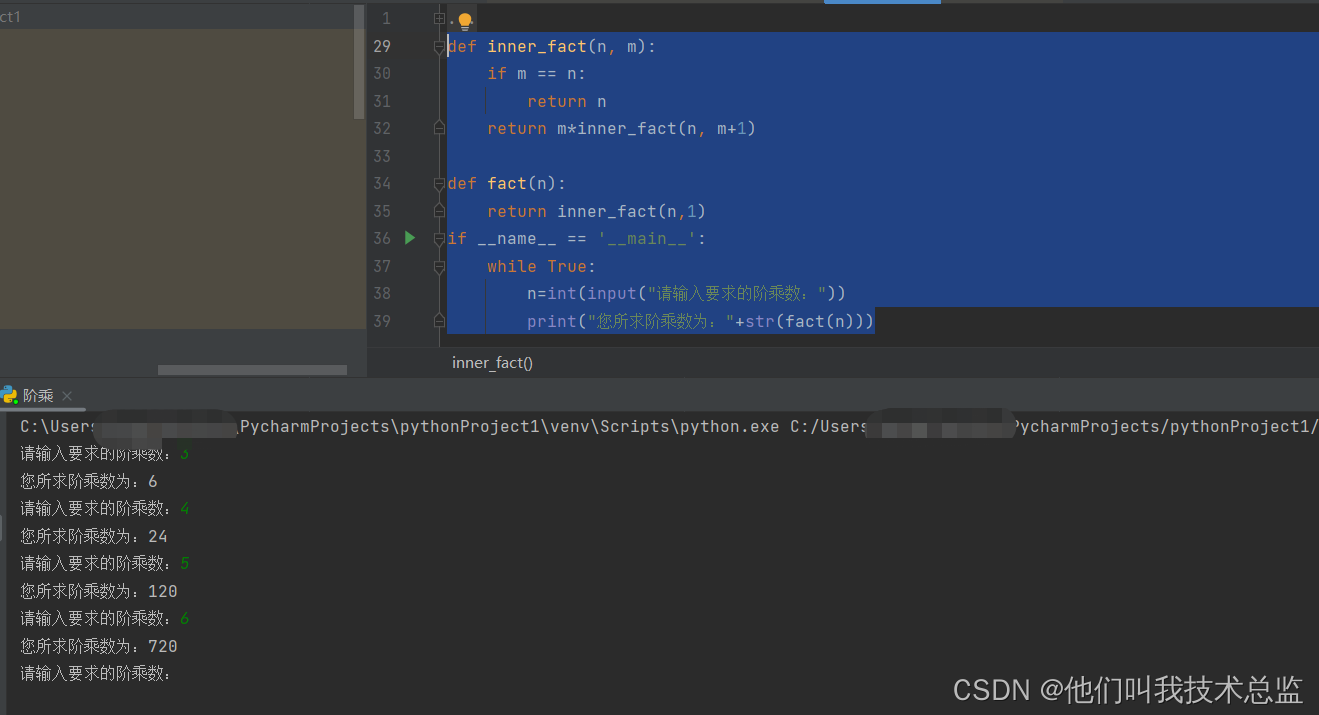Click the yellow intention light bulb icon
The image size is (1319, 715).
click(x=464, y=20)
